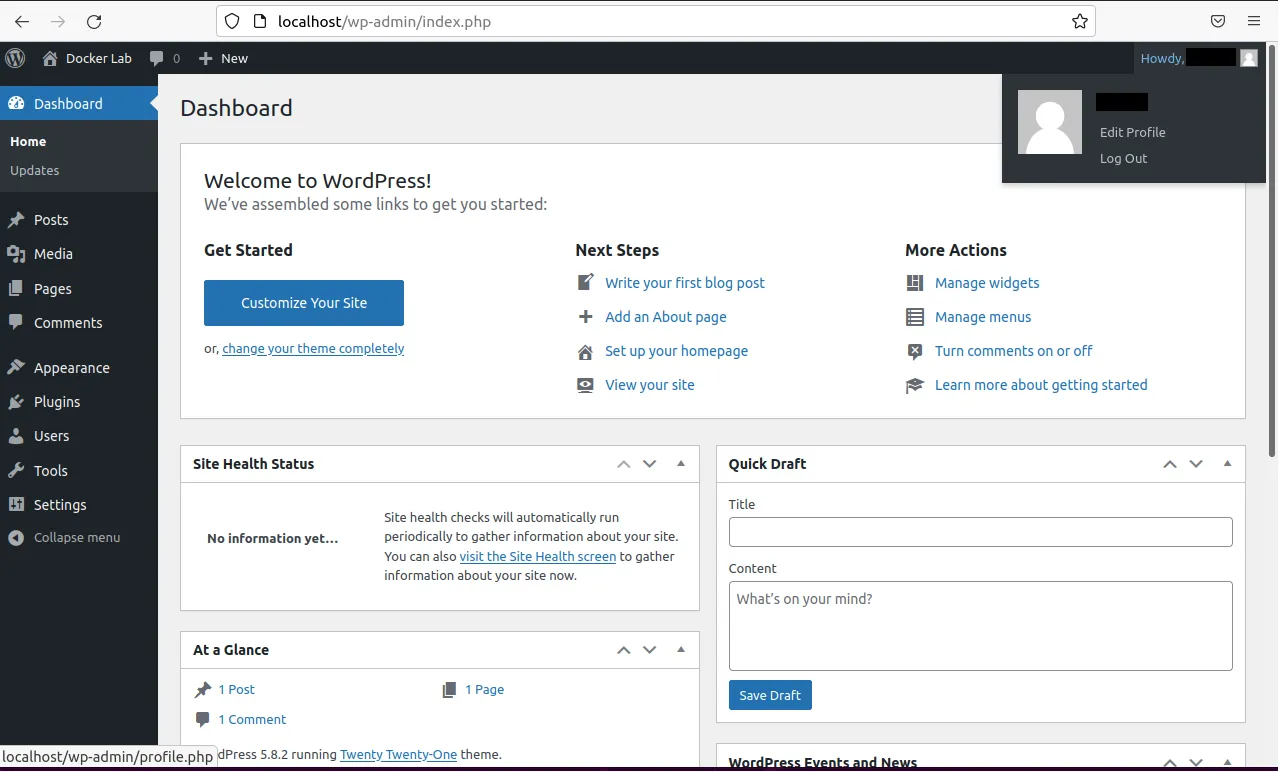Open visit the Site Health screen link
This screenshot has width=1280, height=772.
(x=538, y=556)
